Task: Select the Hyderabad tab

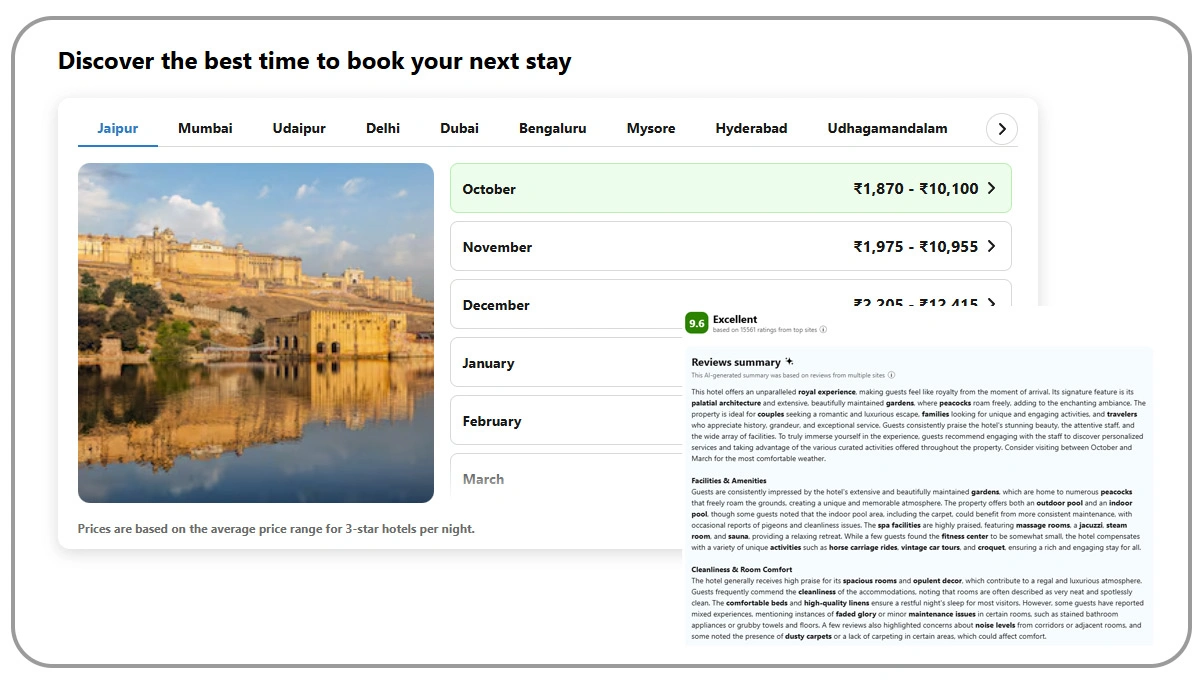Action: point(751,128)
